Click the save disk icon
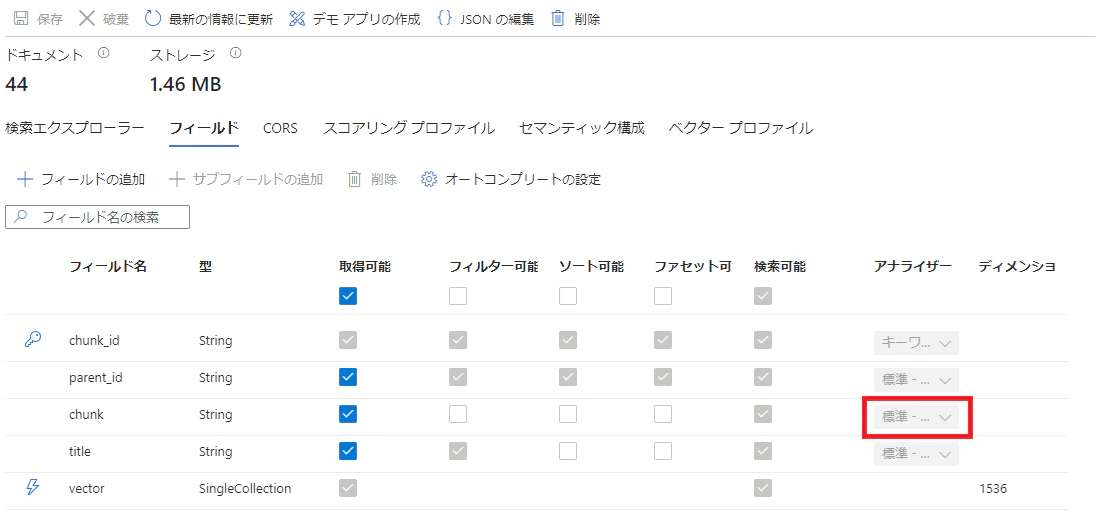Image resolution: width=1097 pixels, height=519 pixels. tap(21, 19)
